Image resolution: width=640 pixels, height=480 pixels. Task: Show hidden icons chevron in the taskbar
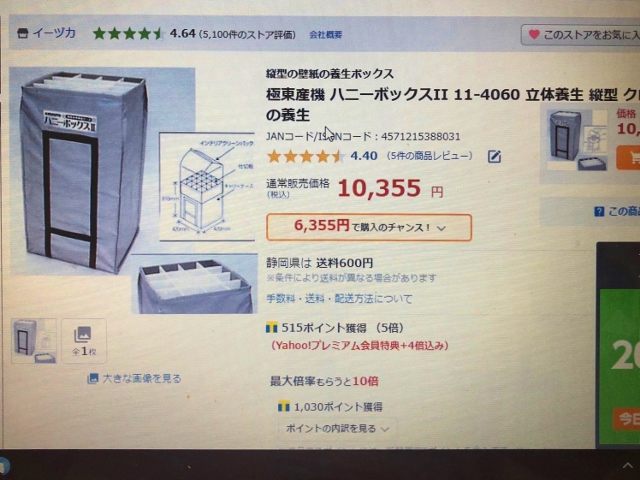[628, 466]
